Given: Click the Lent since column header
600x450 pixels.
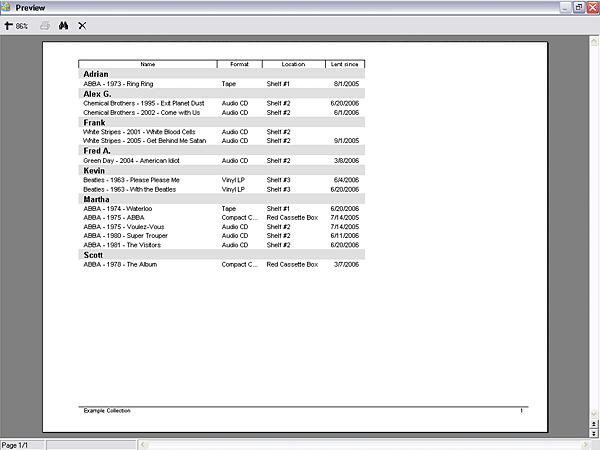Looking at the screenshot, I should pyautogui.click(x=345, y=64).
